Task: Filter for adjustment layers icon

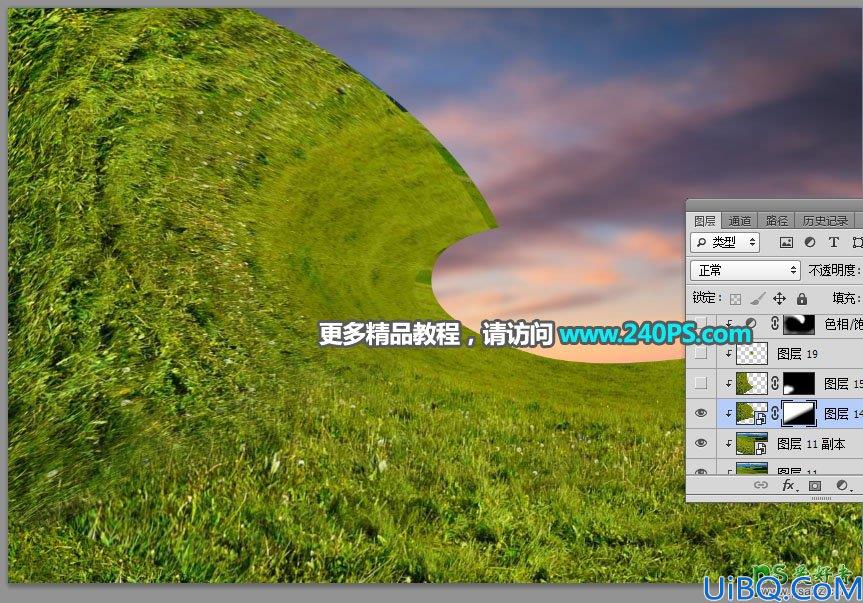Action: click(x=810, y=242)
